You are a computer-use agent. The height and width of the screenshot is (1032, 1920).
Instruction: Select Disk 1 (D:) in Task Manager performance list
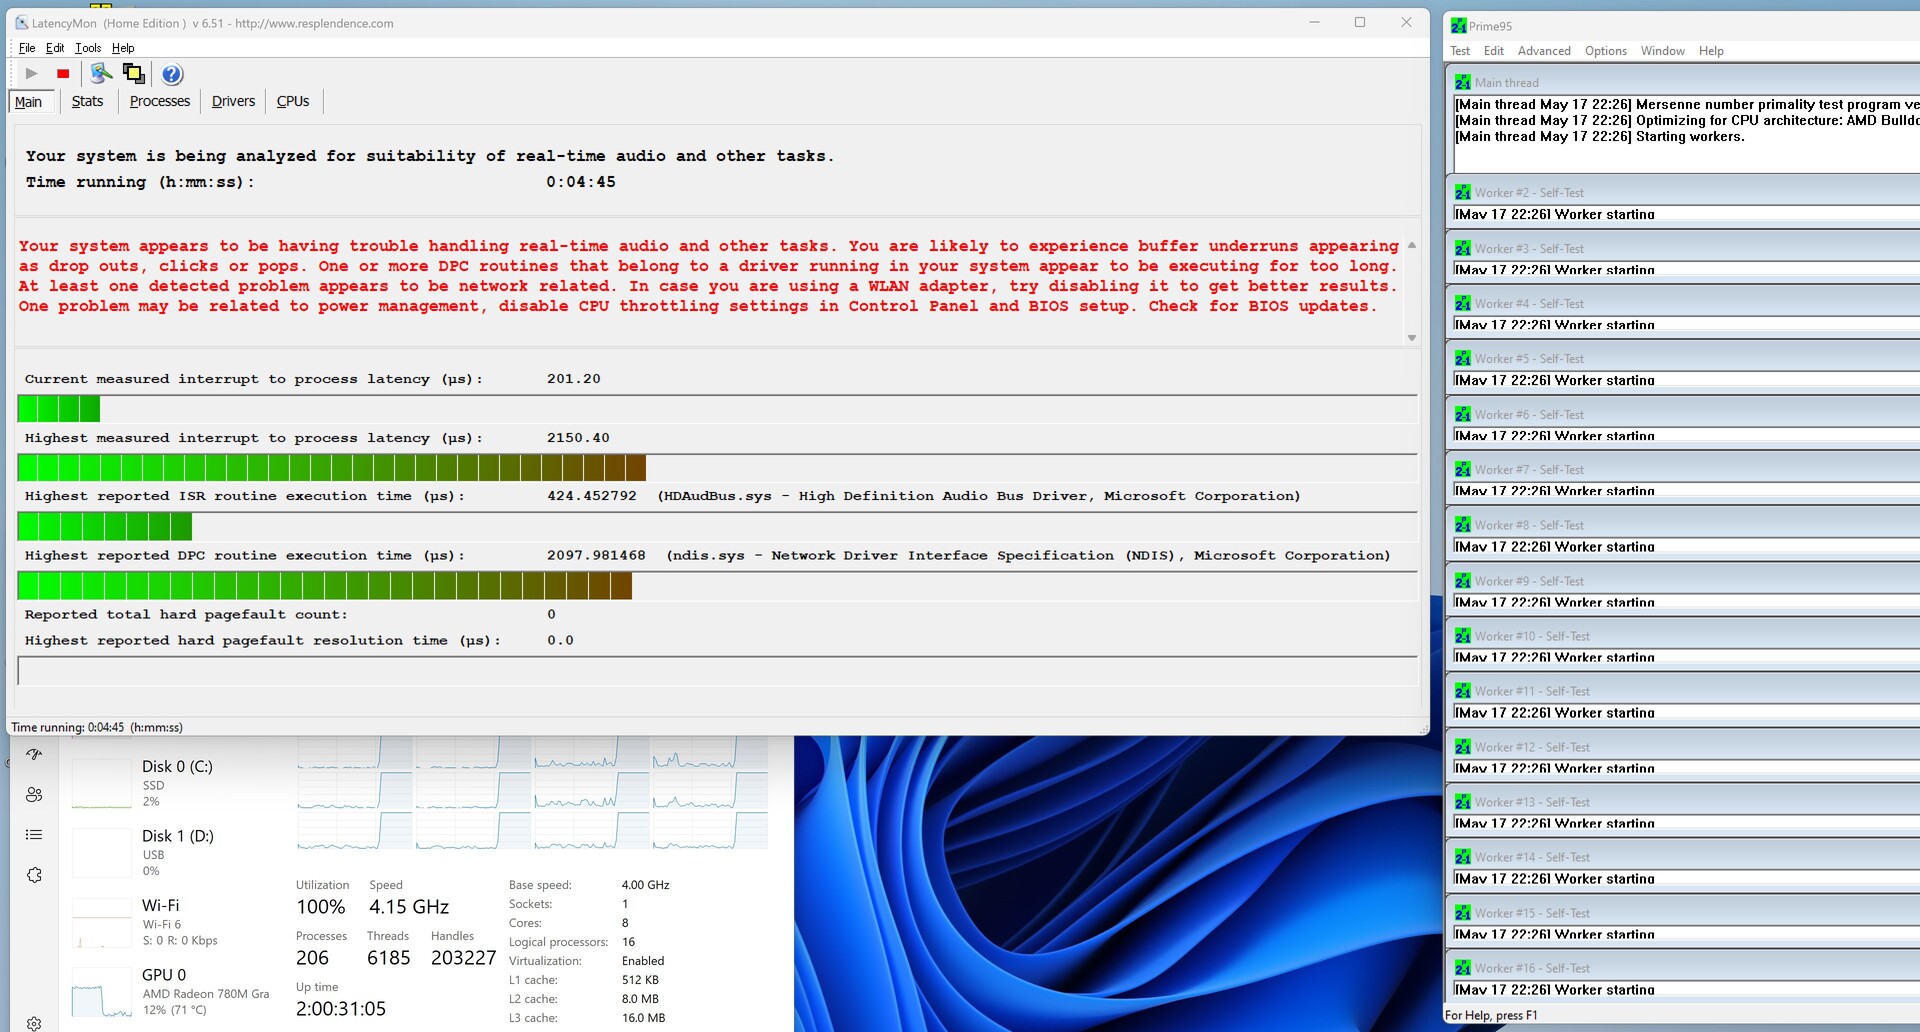(177, 852)
